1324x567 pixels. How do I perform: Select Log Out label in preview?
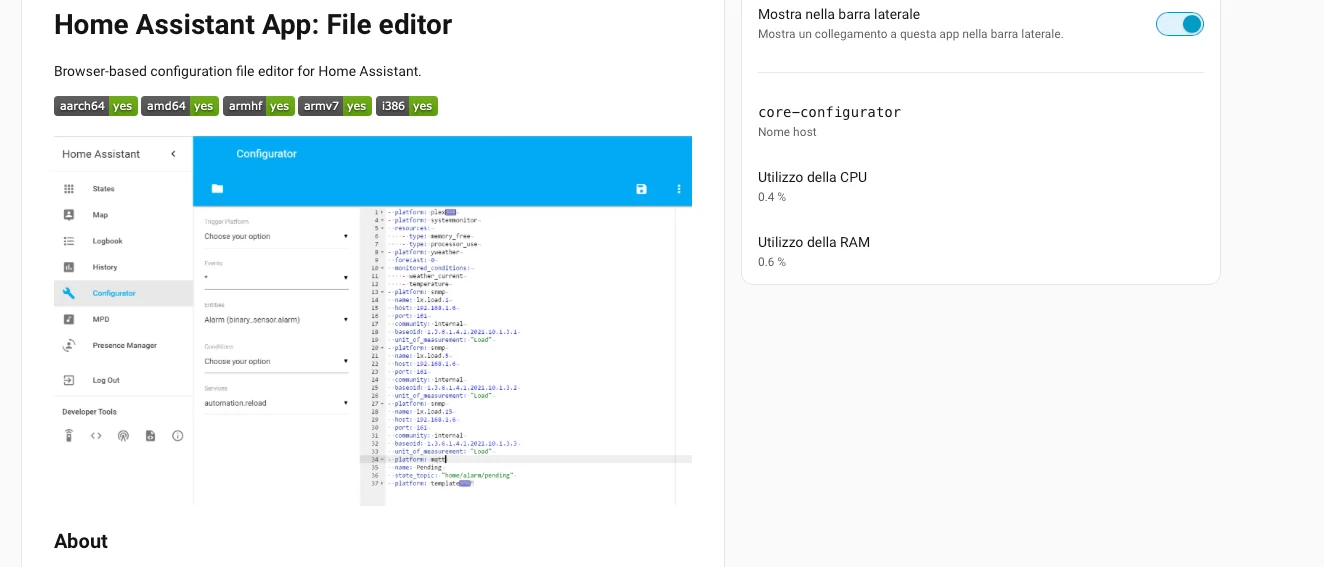pyautogui.click(x=106, y=380)
